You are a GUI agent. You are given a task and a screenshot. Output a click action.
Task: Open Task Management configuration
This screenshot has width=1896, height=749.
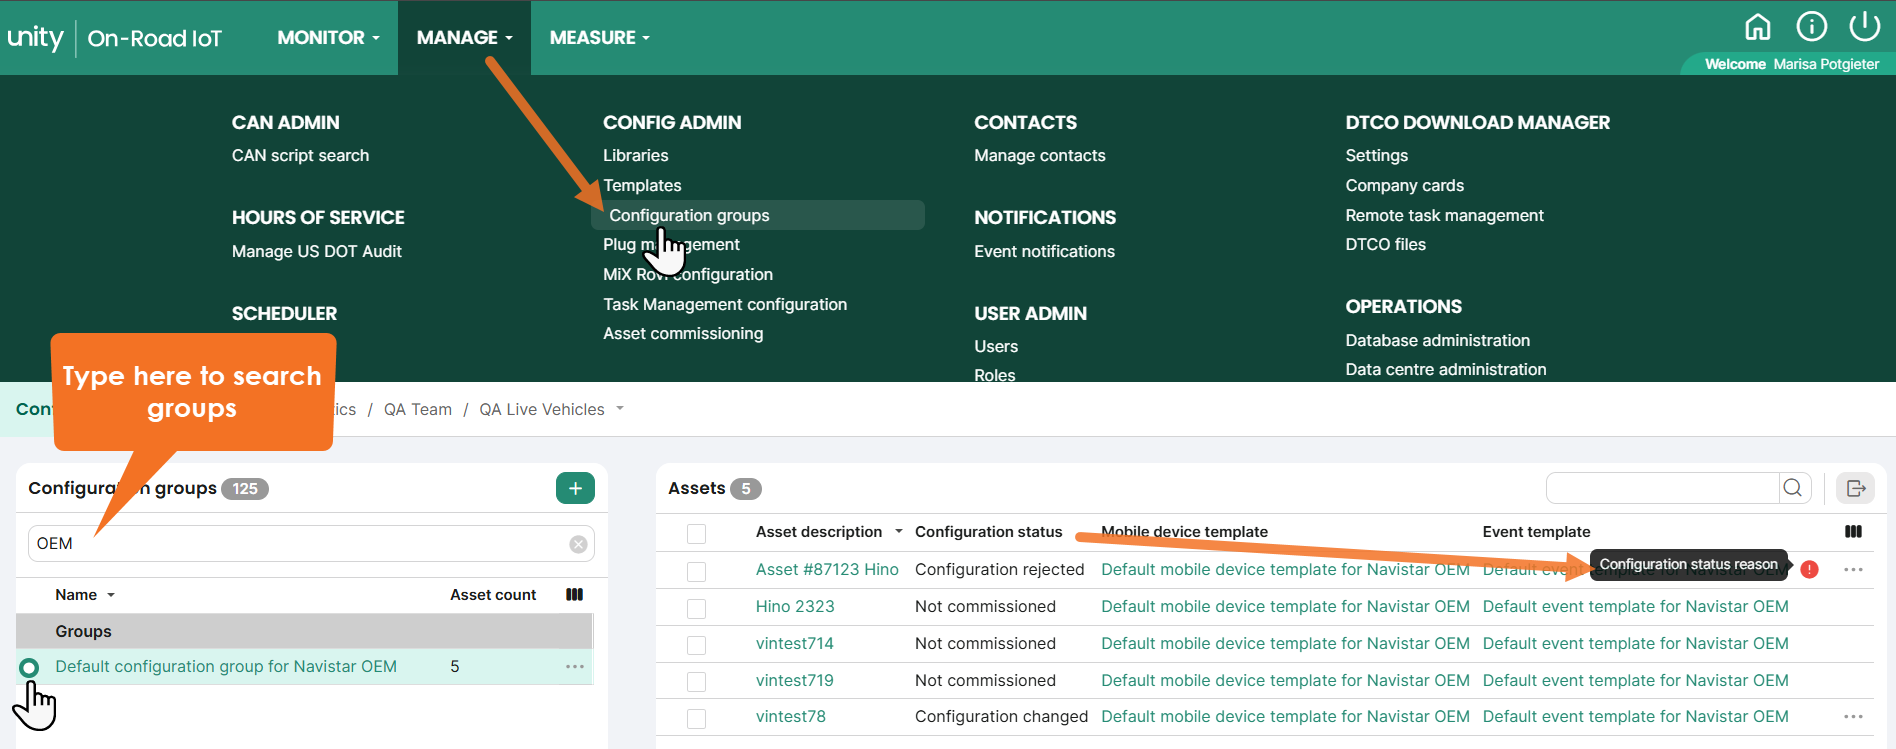(724, 304)
